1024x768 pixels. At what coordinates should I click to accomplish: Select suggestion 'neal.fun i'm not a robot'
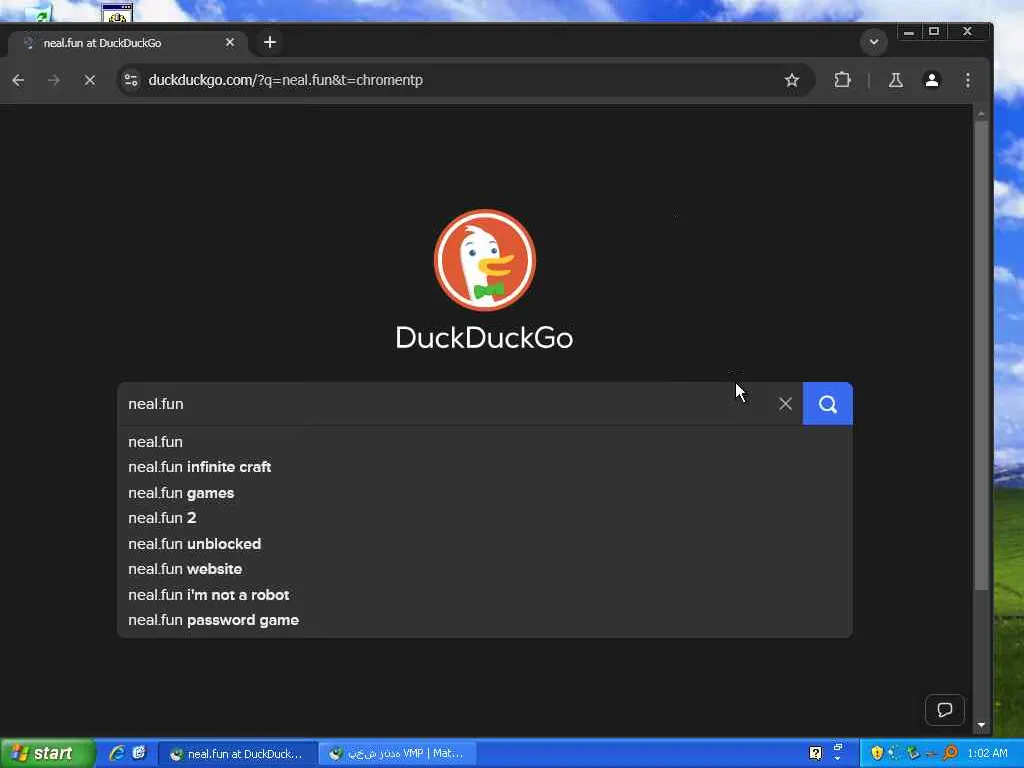tap(485, 595)
